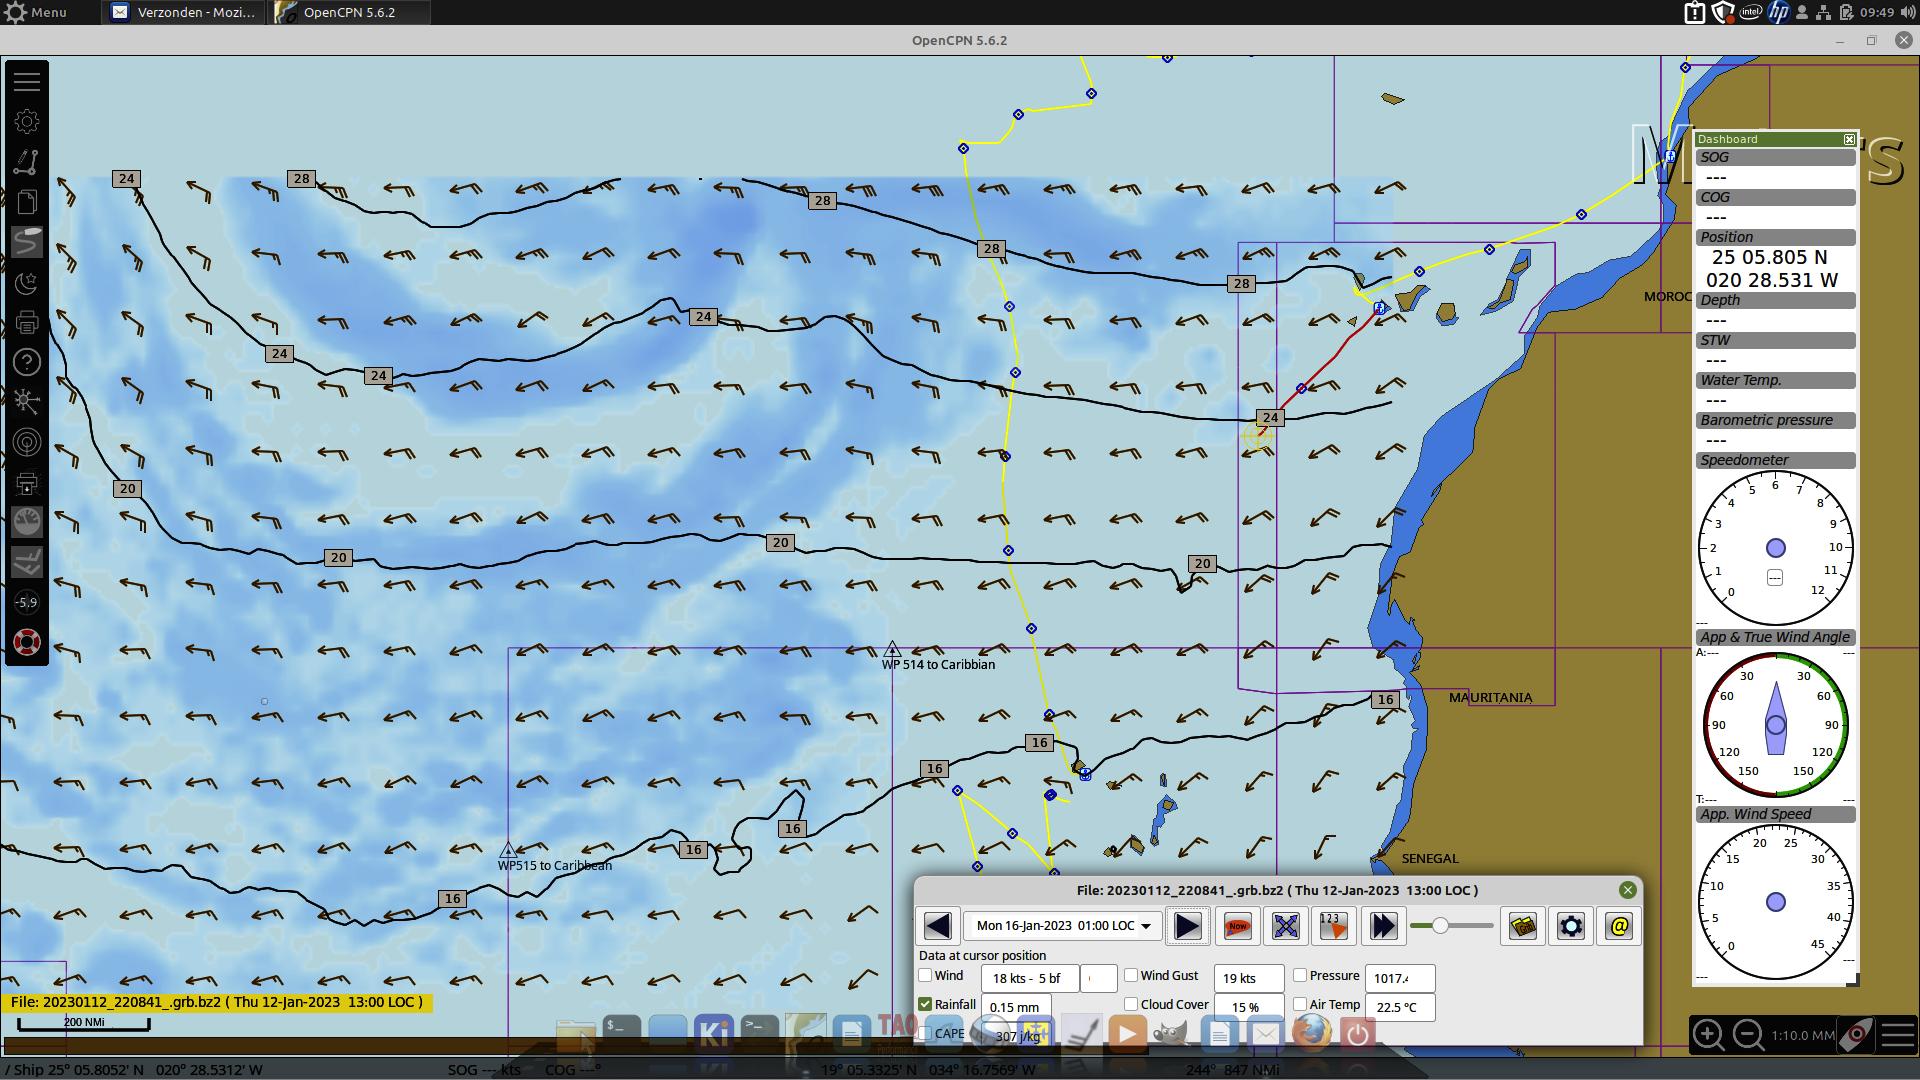Click the 1:10.0 MM scale indicator

1803,1035
